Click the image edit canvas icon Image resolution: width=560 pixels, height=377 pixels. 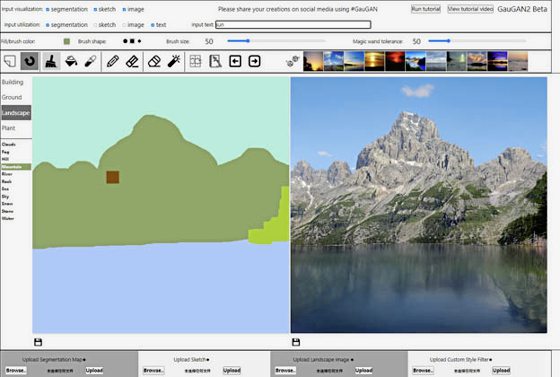point(215,61)
